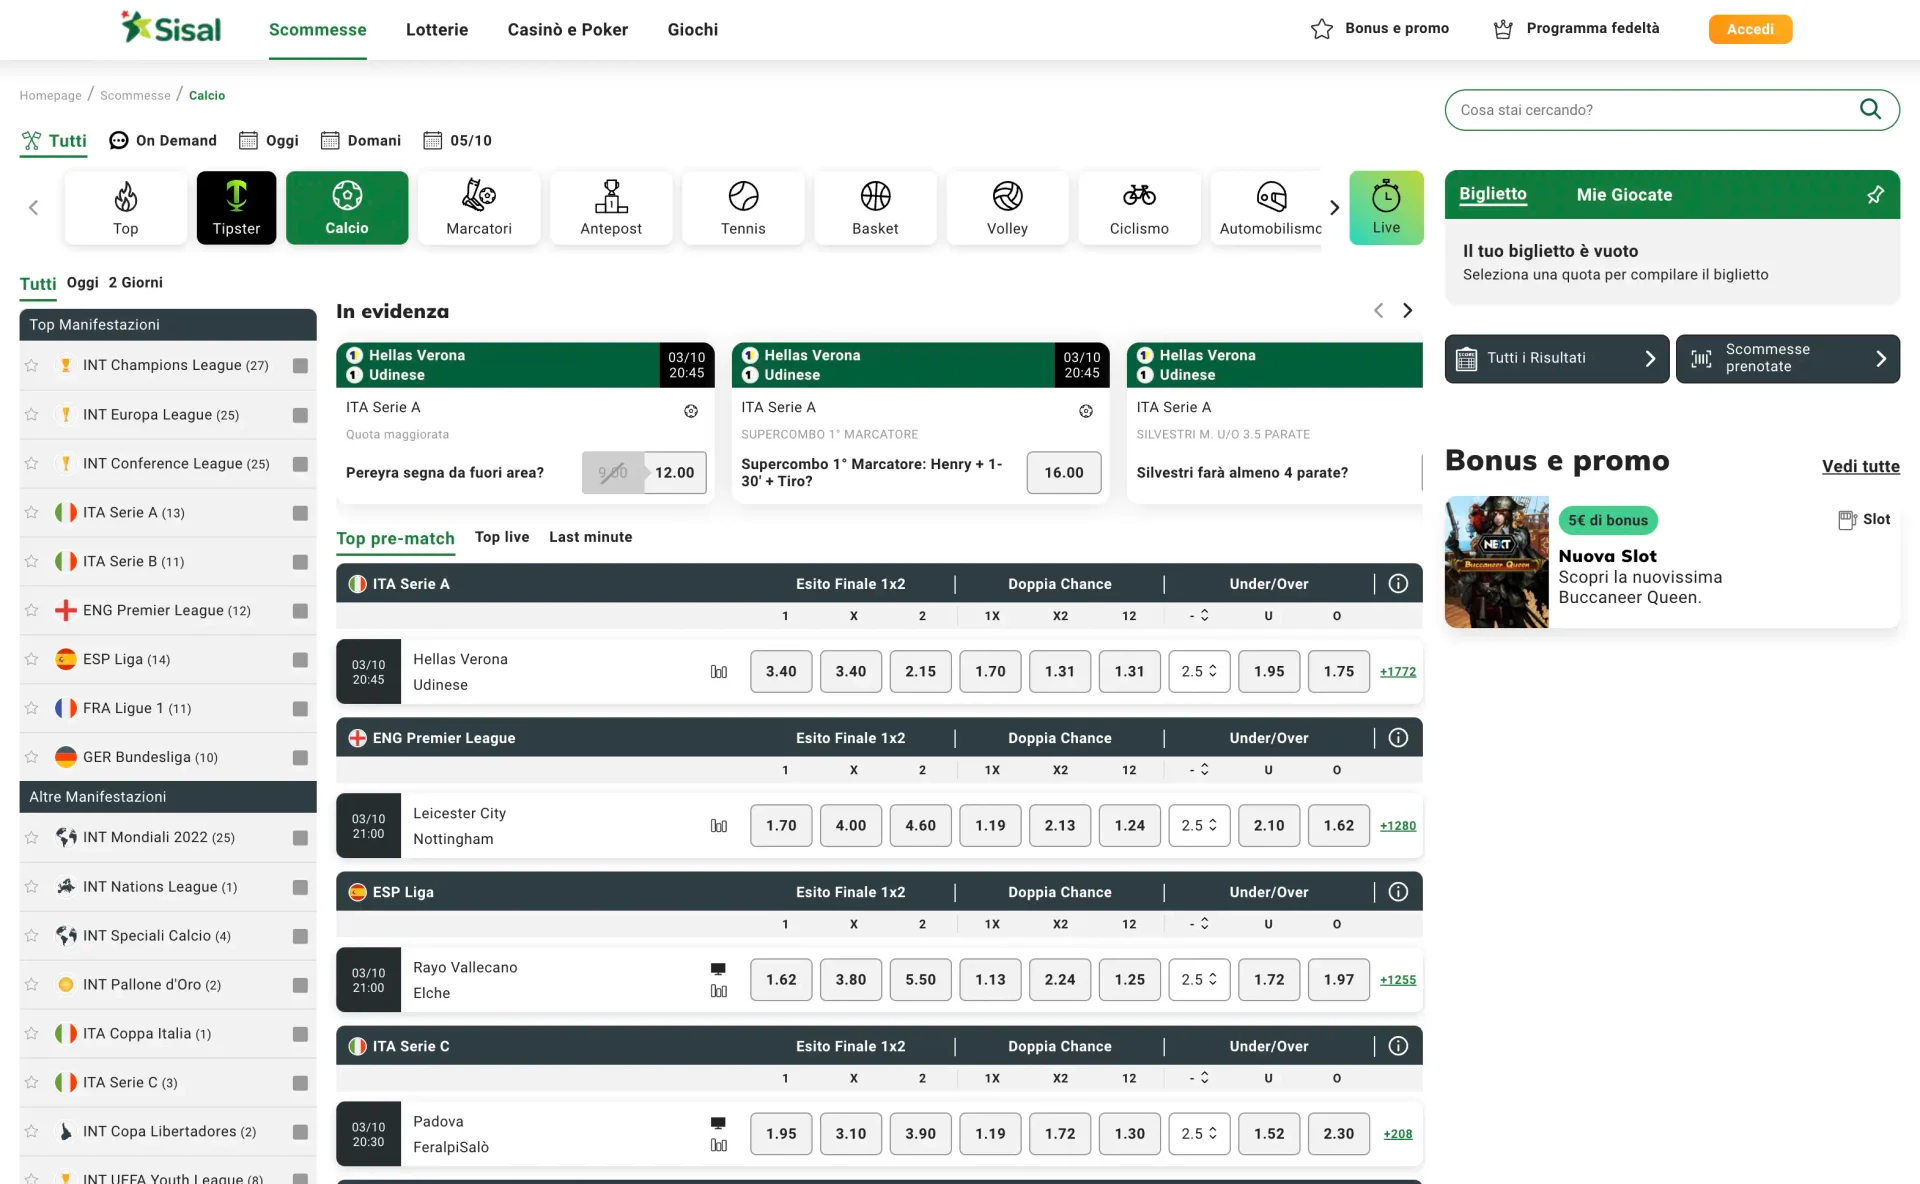Open the Ciclismo sport icon
Screen dimensions: 1920x1184
[x=1139, y=207]
